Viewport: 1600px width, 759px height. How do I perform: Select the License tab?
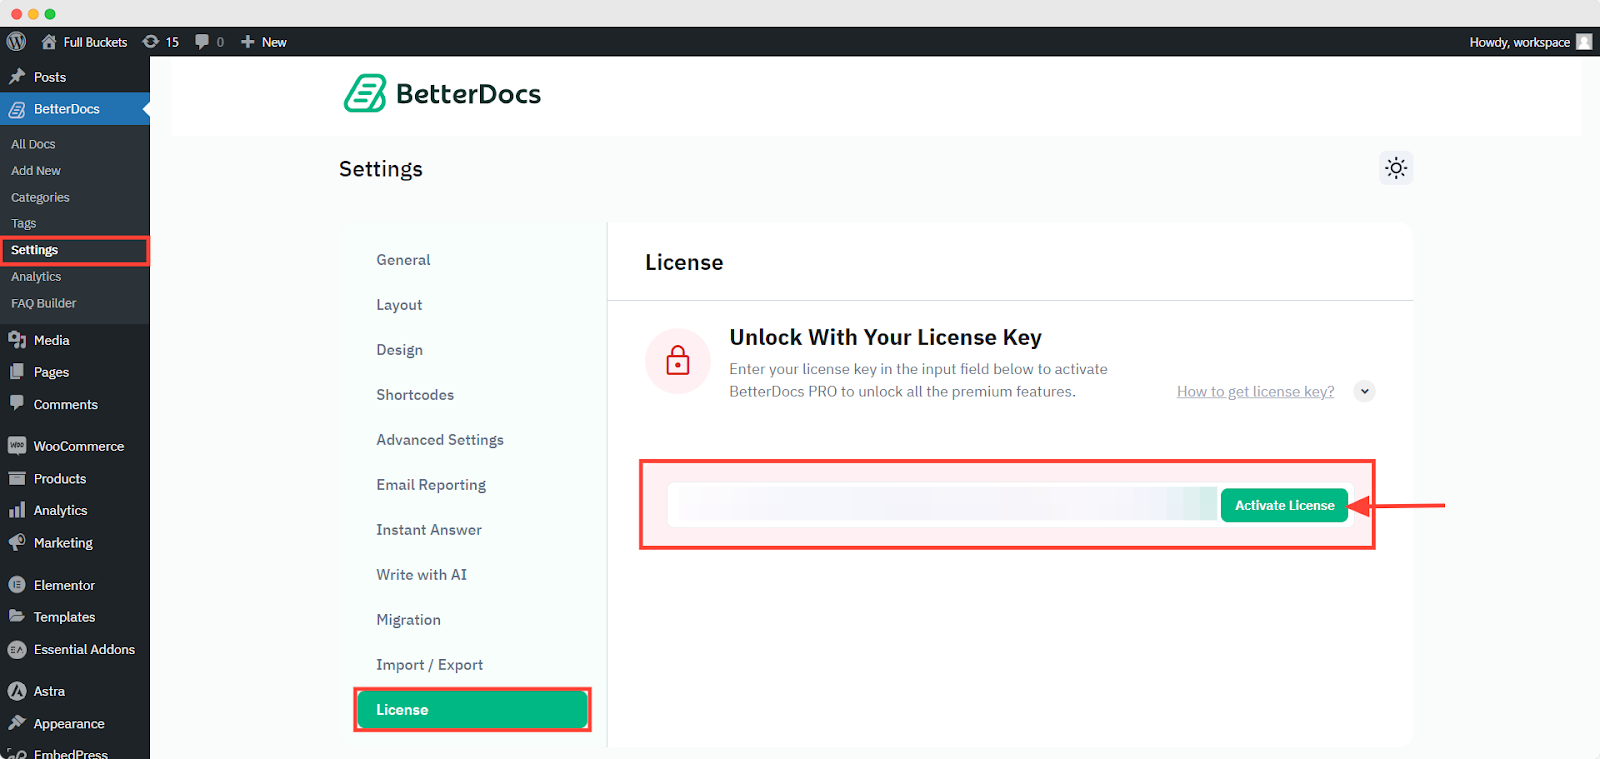point(472,709)
